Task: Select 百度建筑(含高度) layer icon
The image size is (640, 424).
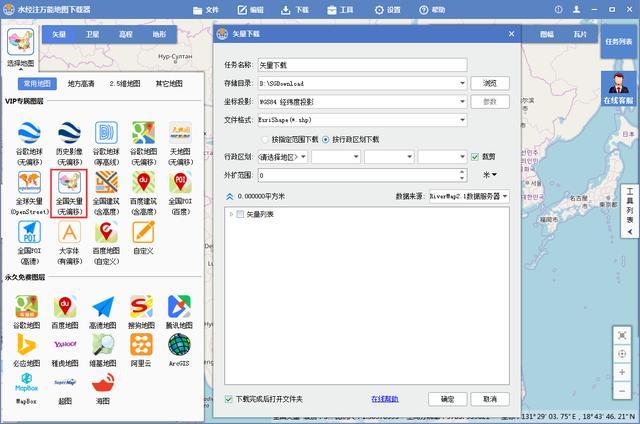Action: point(143,182)
